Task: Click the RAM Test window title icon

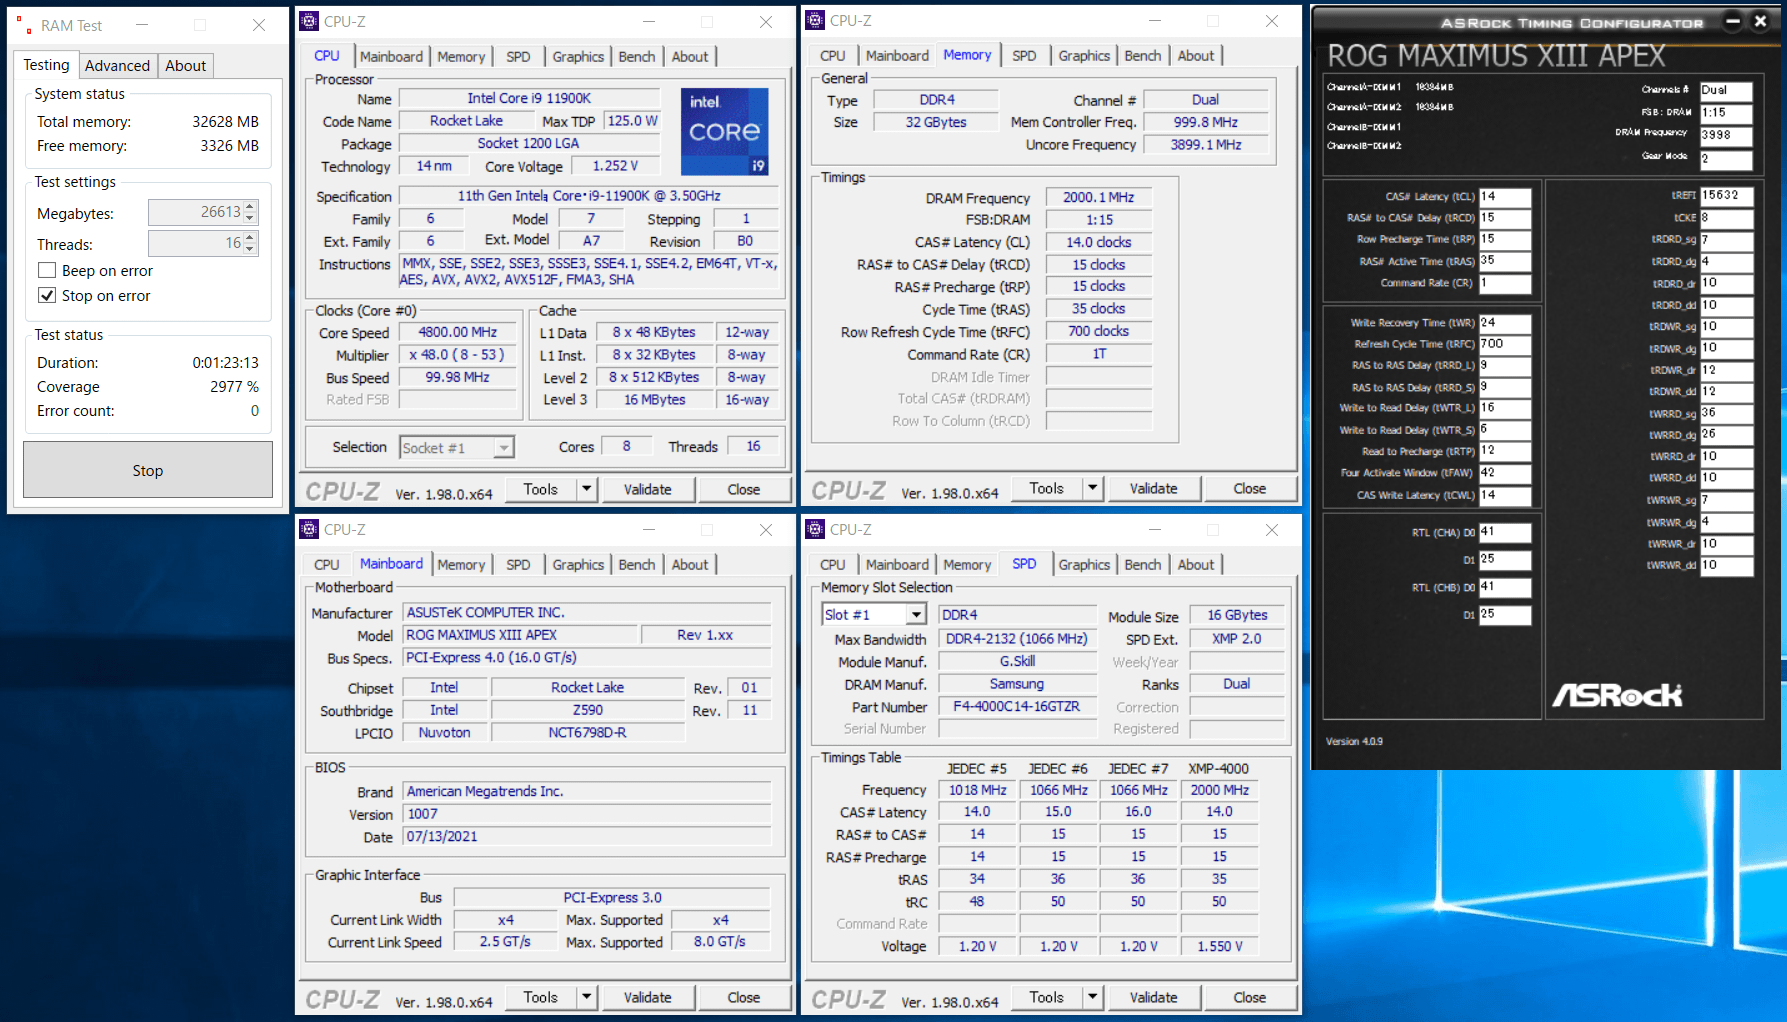Action: [24, 25]
